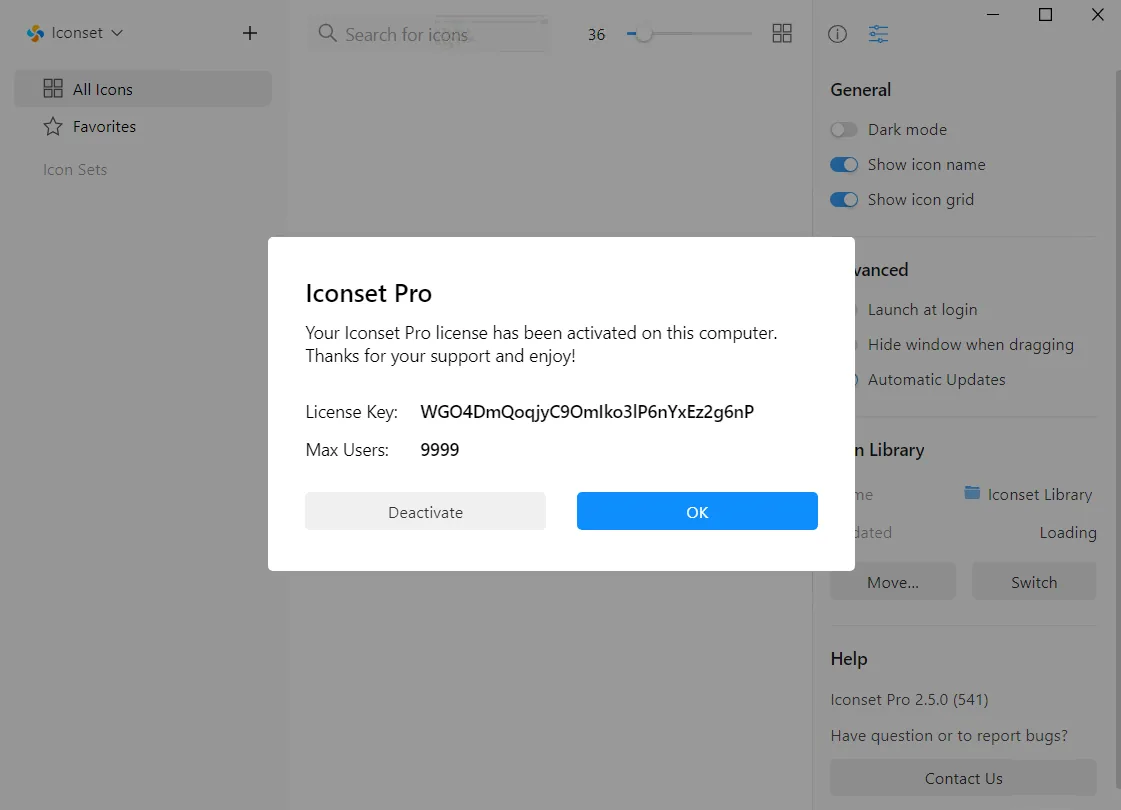Click the settings panel scrollbar
1121x810 pixels.
[x=1117, y=429]
